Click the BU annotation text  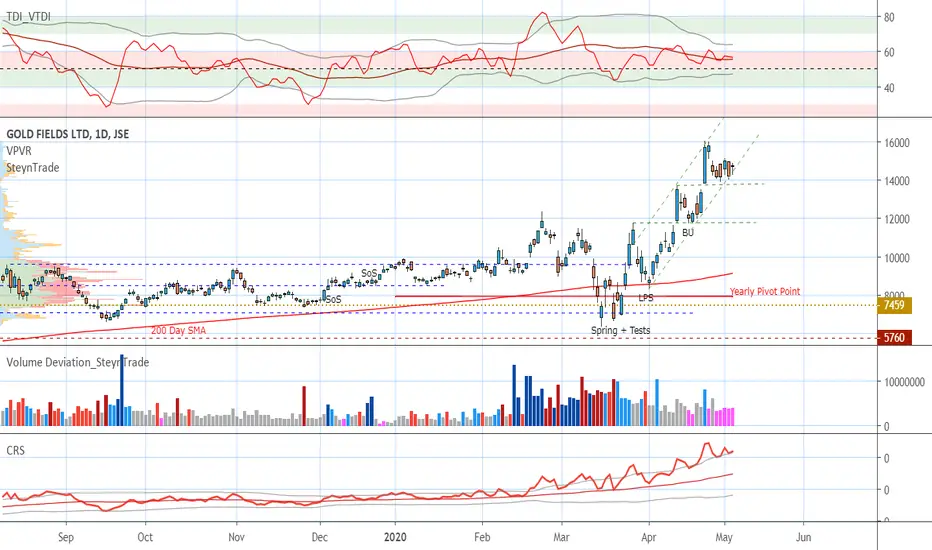pyautogui.click(x=688, y=232)
